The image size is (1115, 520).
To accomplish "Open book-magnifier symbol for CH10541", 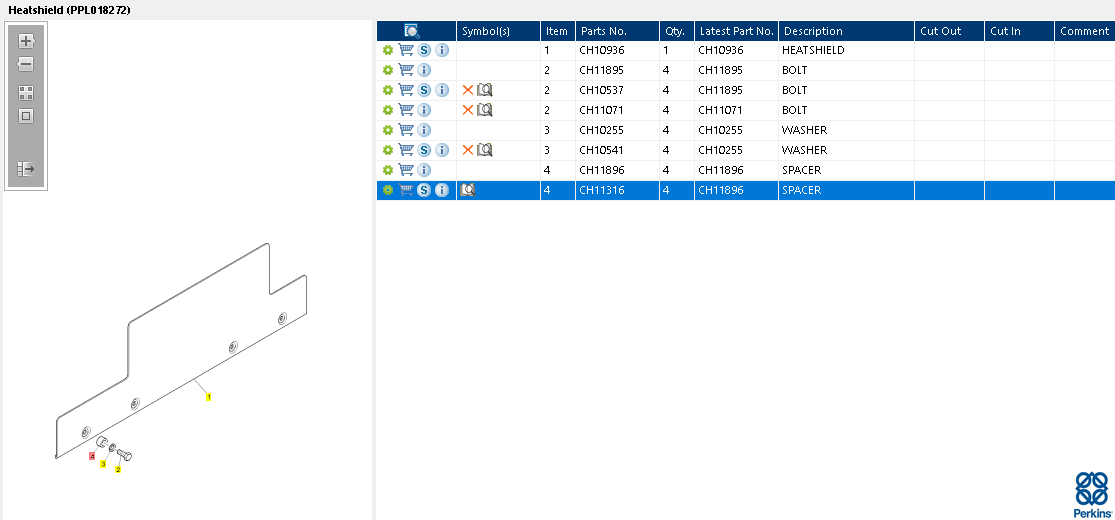I will tap(485, 149).
